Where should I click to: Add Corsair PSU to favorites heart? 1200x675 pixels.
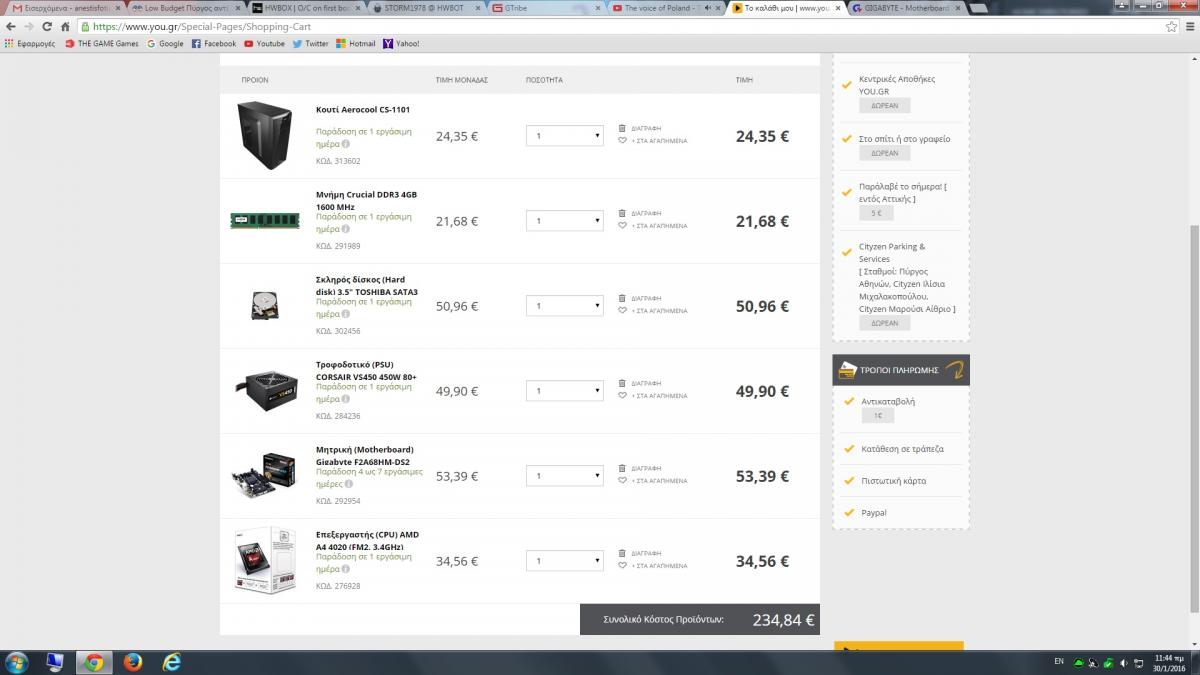coord(622,396)
